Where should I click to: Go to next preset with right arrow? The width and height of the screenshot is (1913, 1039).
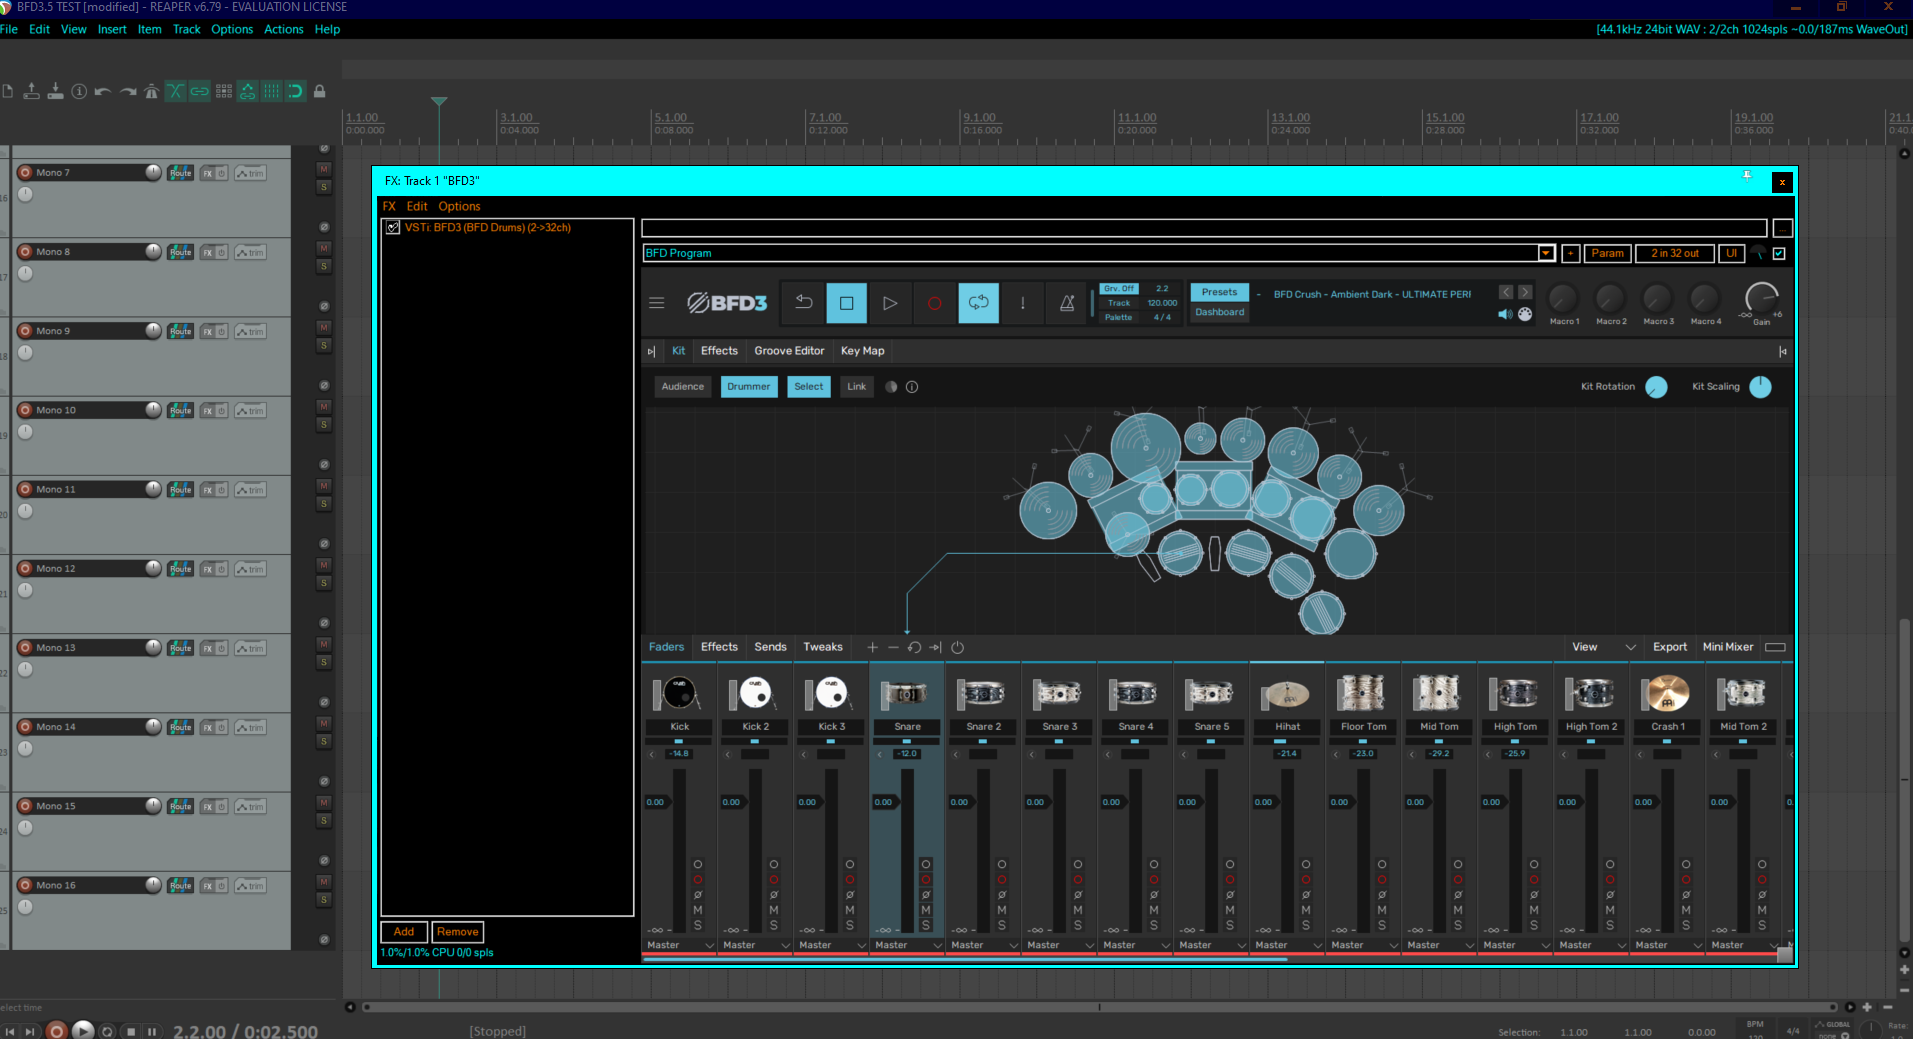click(x=1525, y=292)
